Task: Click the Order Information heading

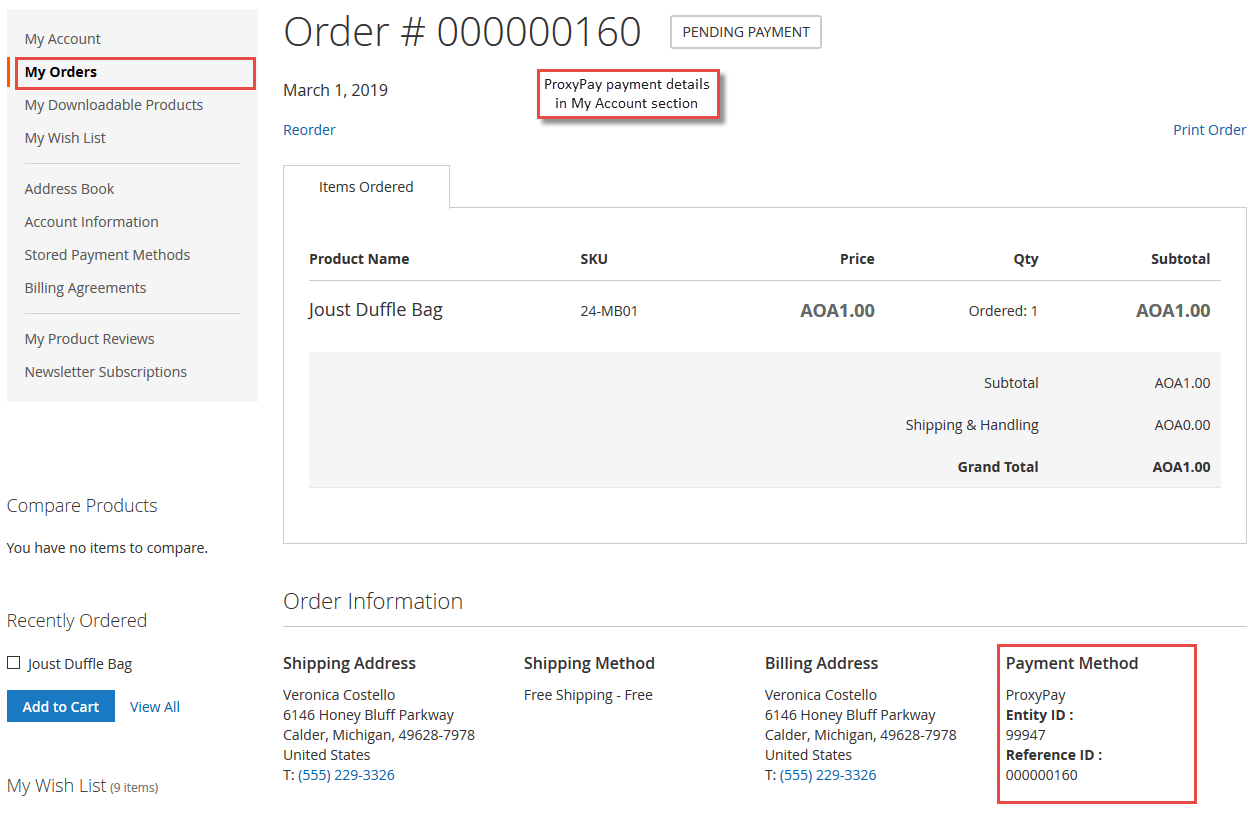Action: click(x=373, y=601)
